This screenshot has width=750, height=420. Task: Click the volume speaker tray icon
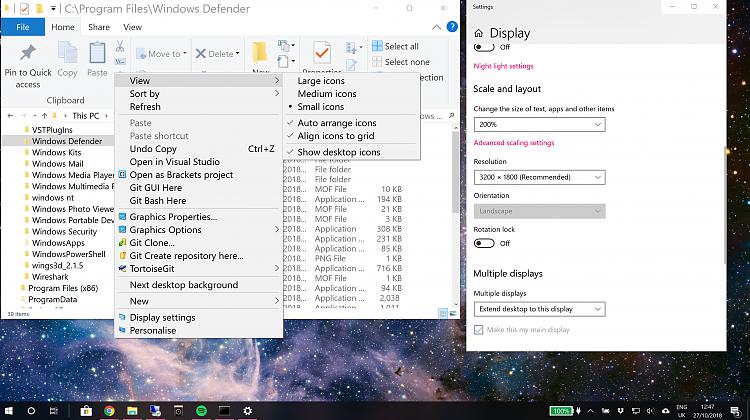pyautogui.click(x=651, y=410)
